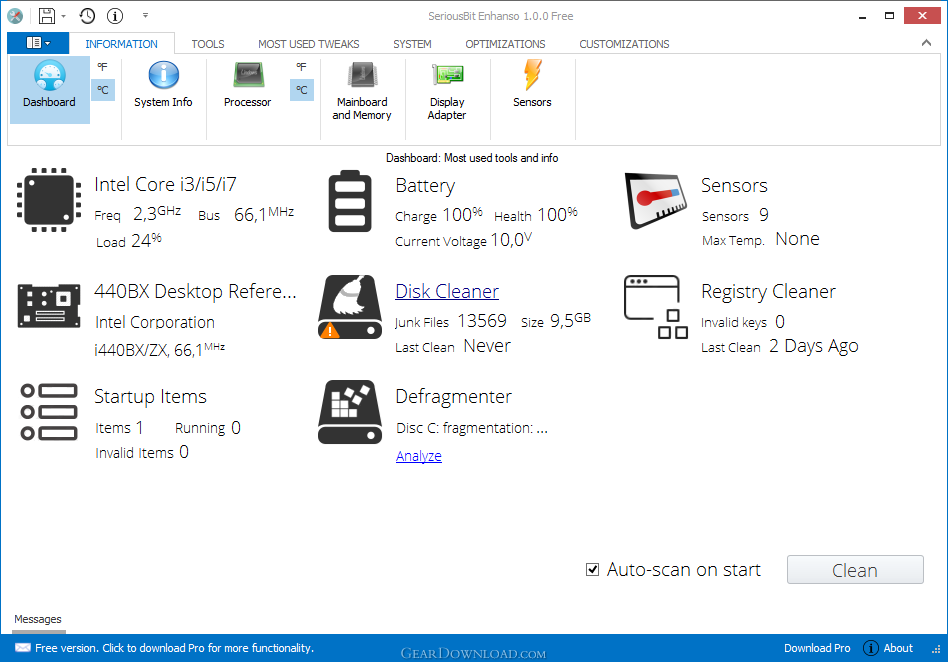Click the history clock icon
Screen dimensions: 948x662
87,16
